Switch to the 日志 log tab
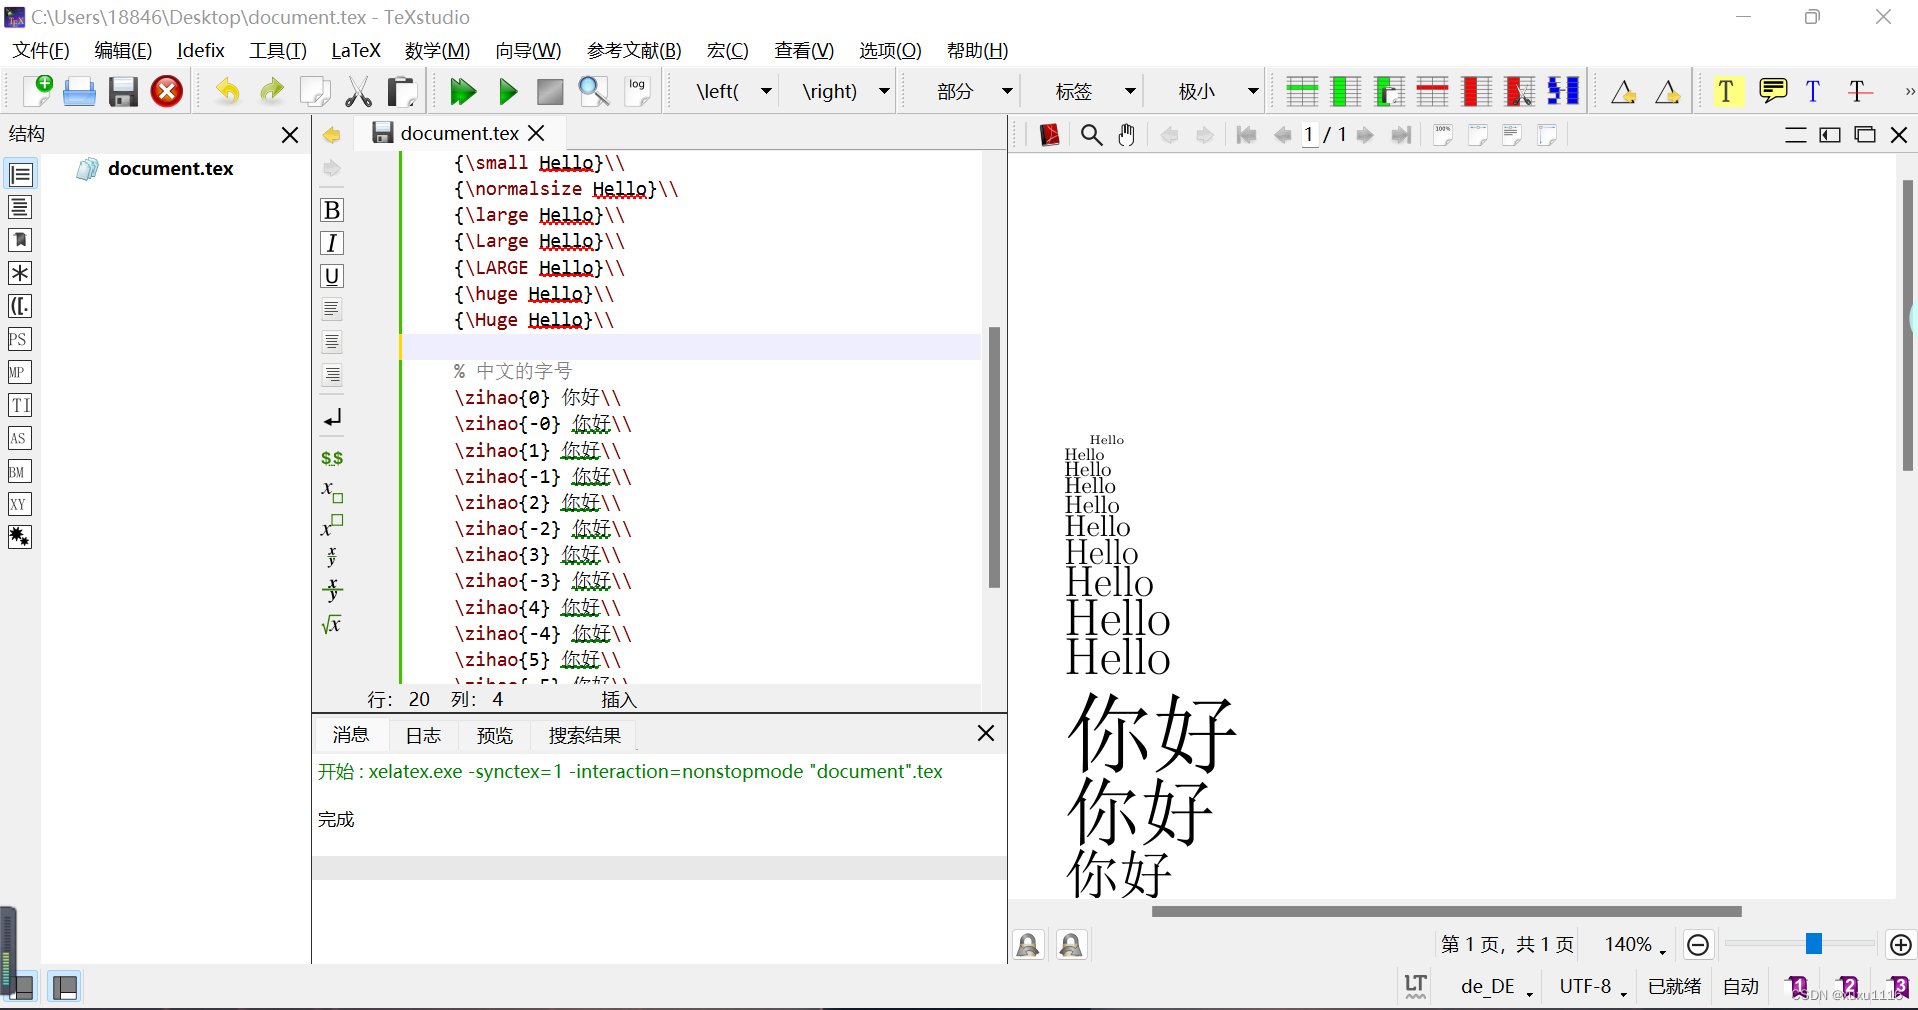The image size is (1918, 1010). click(423, 736)
